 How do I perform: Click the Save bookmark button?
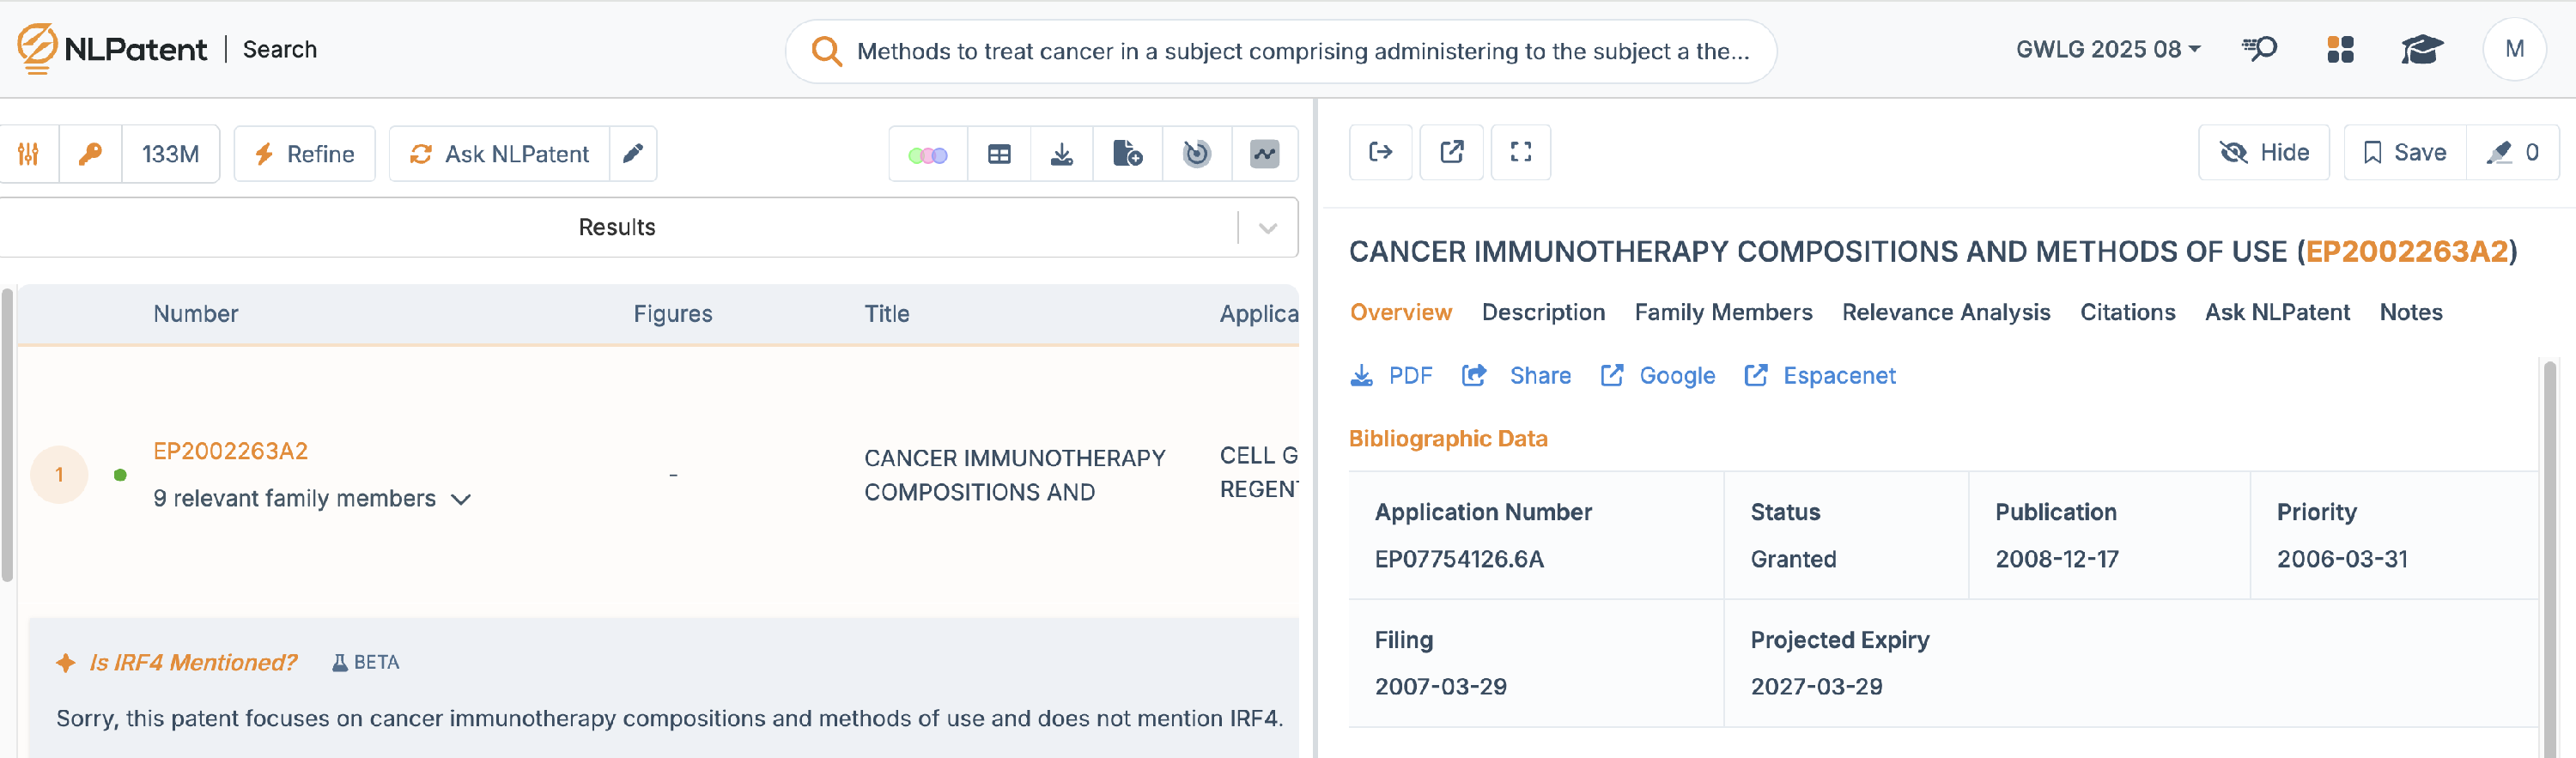(2404, 152)
